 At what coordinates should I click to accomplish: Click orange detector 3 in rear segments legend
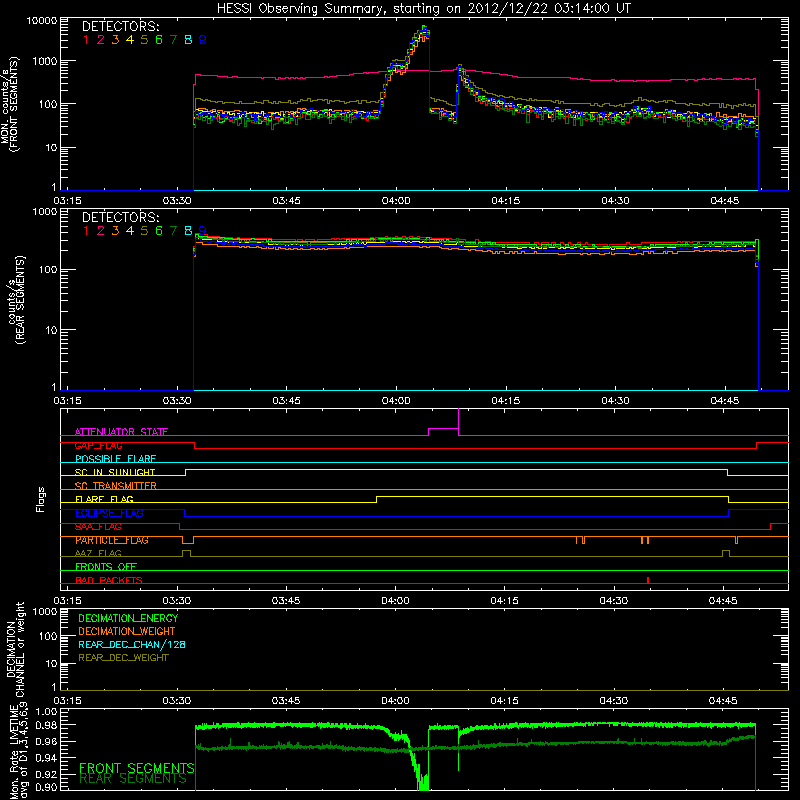pyautogui.click(x=115, y=231)
